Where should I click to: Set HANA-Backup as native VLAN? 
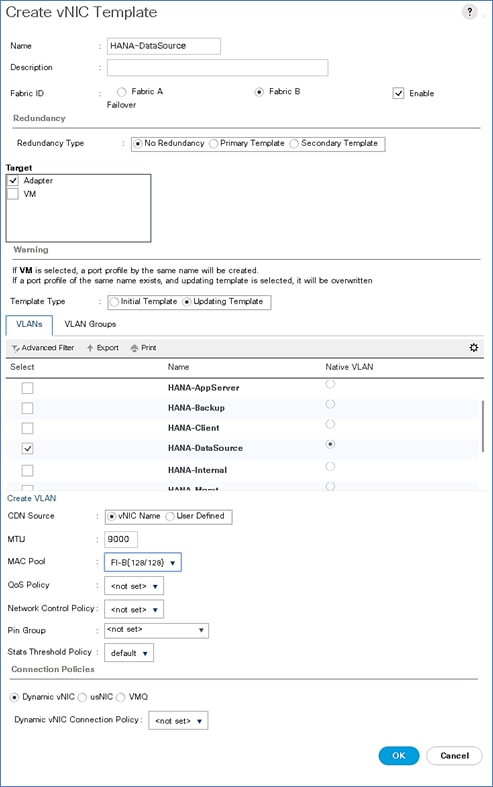click(330, 404)
